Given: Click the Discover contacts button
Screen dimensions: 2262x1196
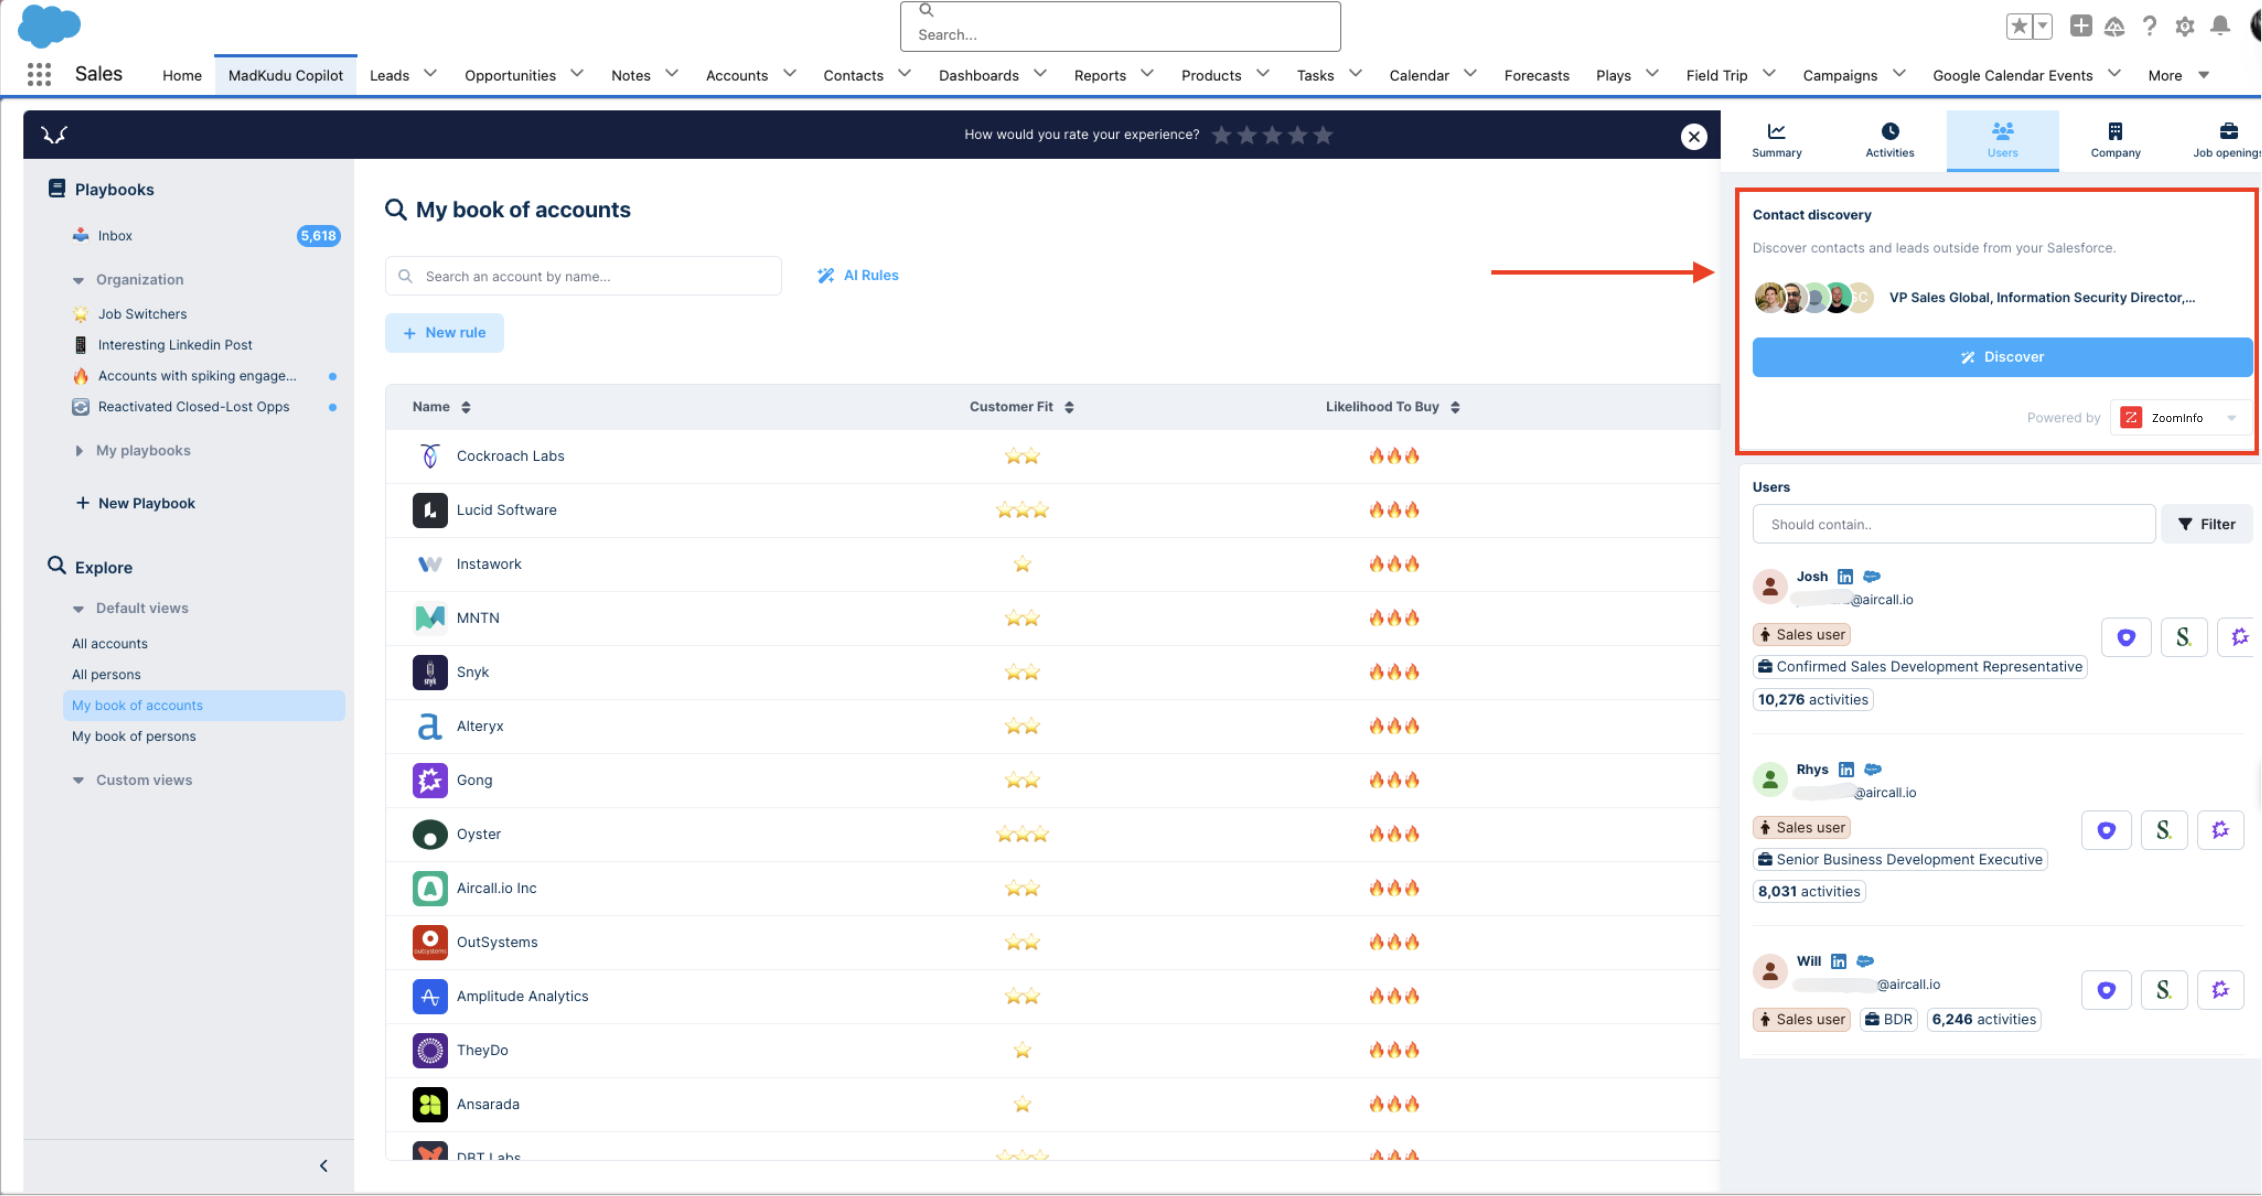Looking at the screenshot, I should 2002,357.
